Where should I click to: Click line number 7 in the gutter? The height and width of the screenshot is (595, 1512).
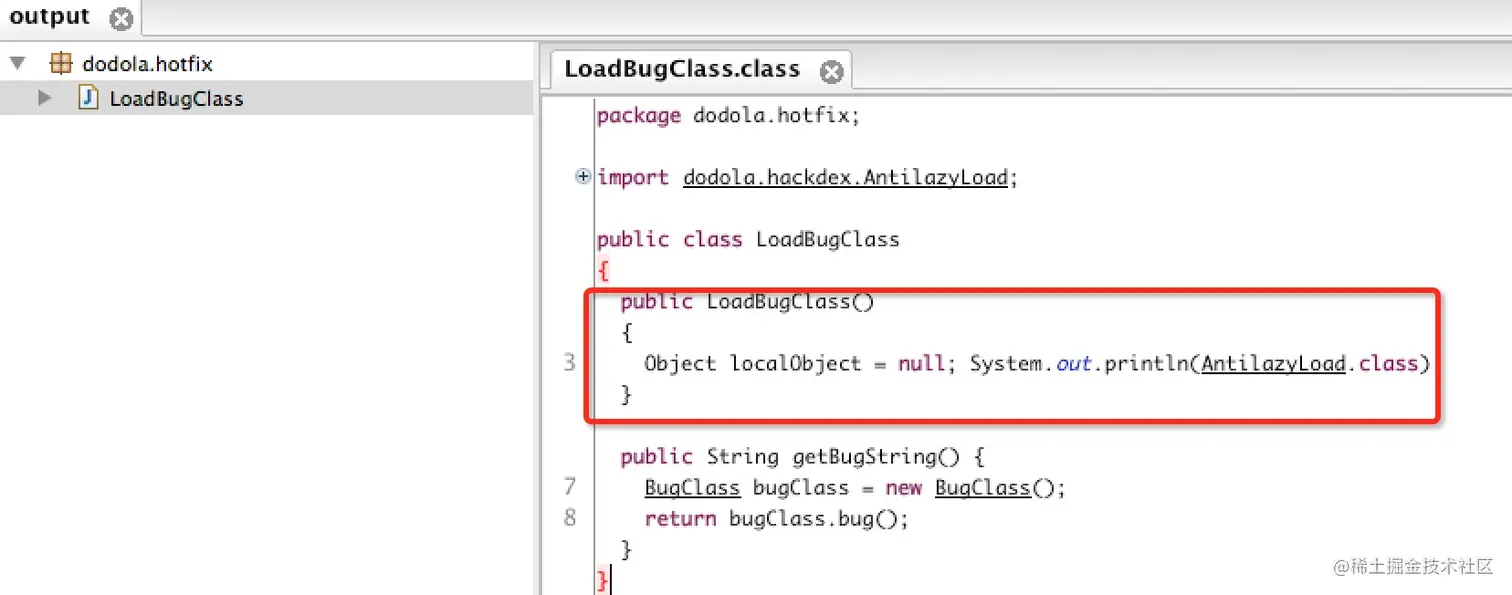569,487
